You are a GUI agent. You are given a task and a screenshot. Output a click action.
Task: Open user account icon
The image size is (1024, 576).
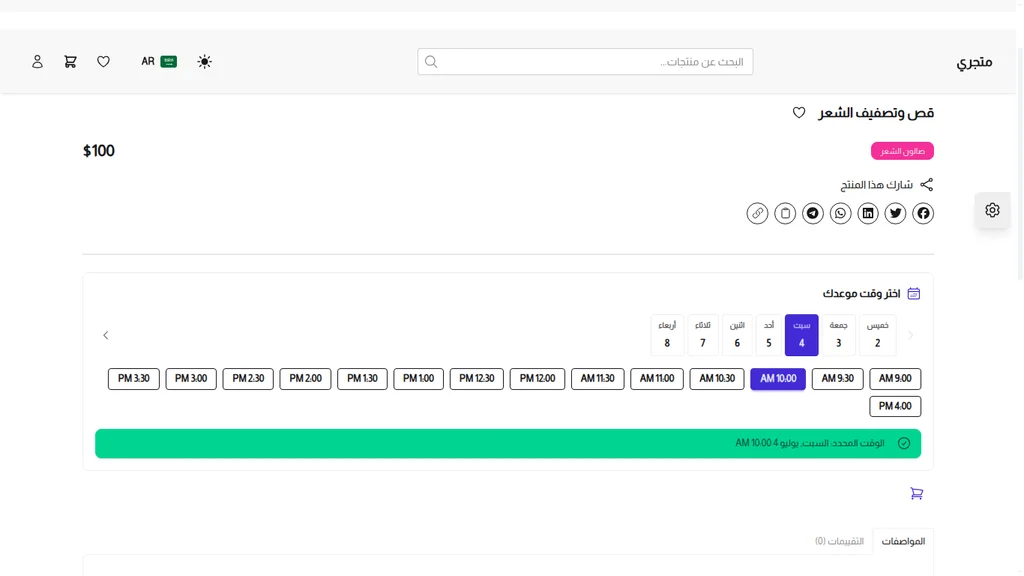37,61
